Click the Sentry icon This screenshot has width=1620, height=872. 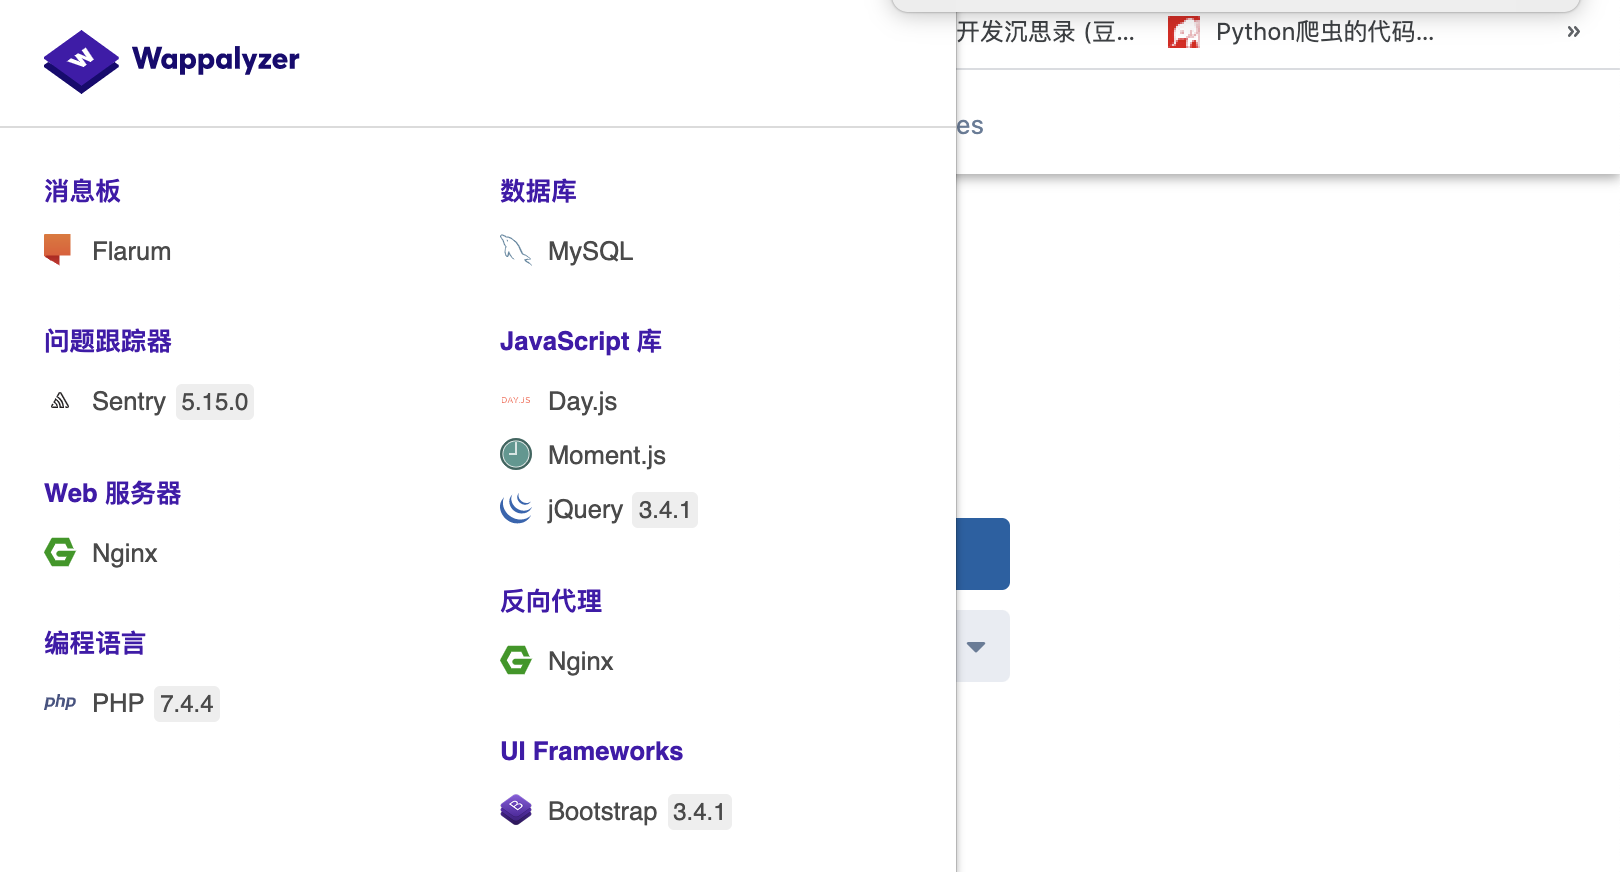point(60,401)
